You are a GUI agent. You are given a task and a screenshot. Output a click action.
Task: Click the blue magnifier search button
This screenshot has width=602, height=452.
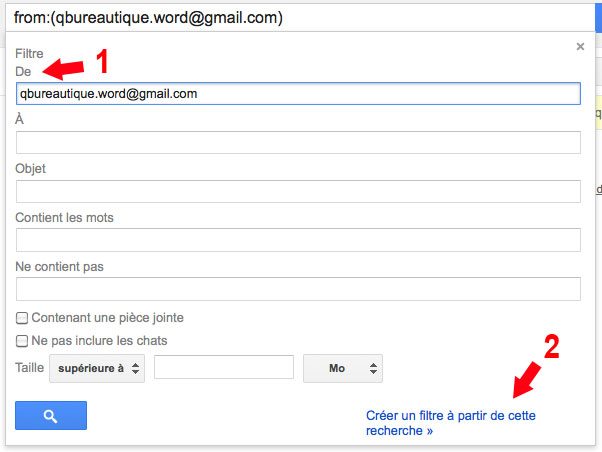(x=51, y=415)
